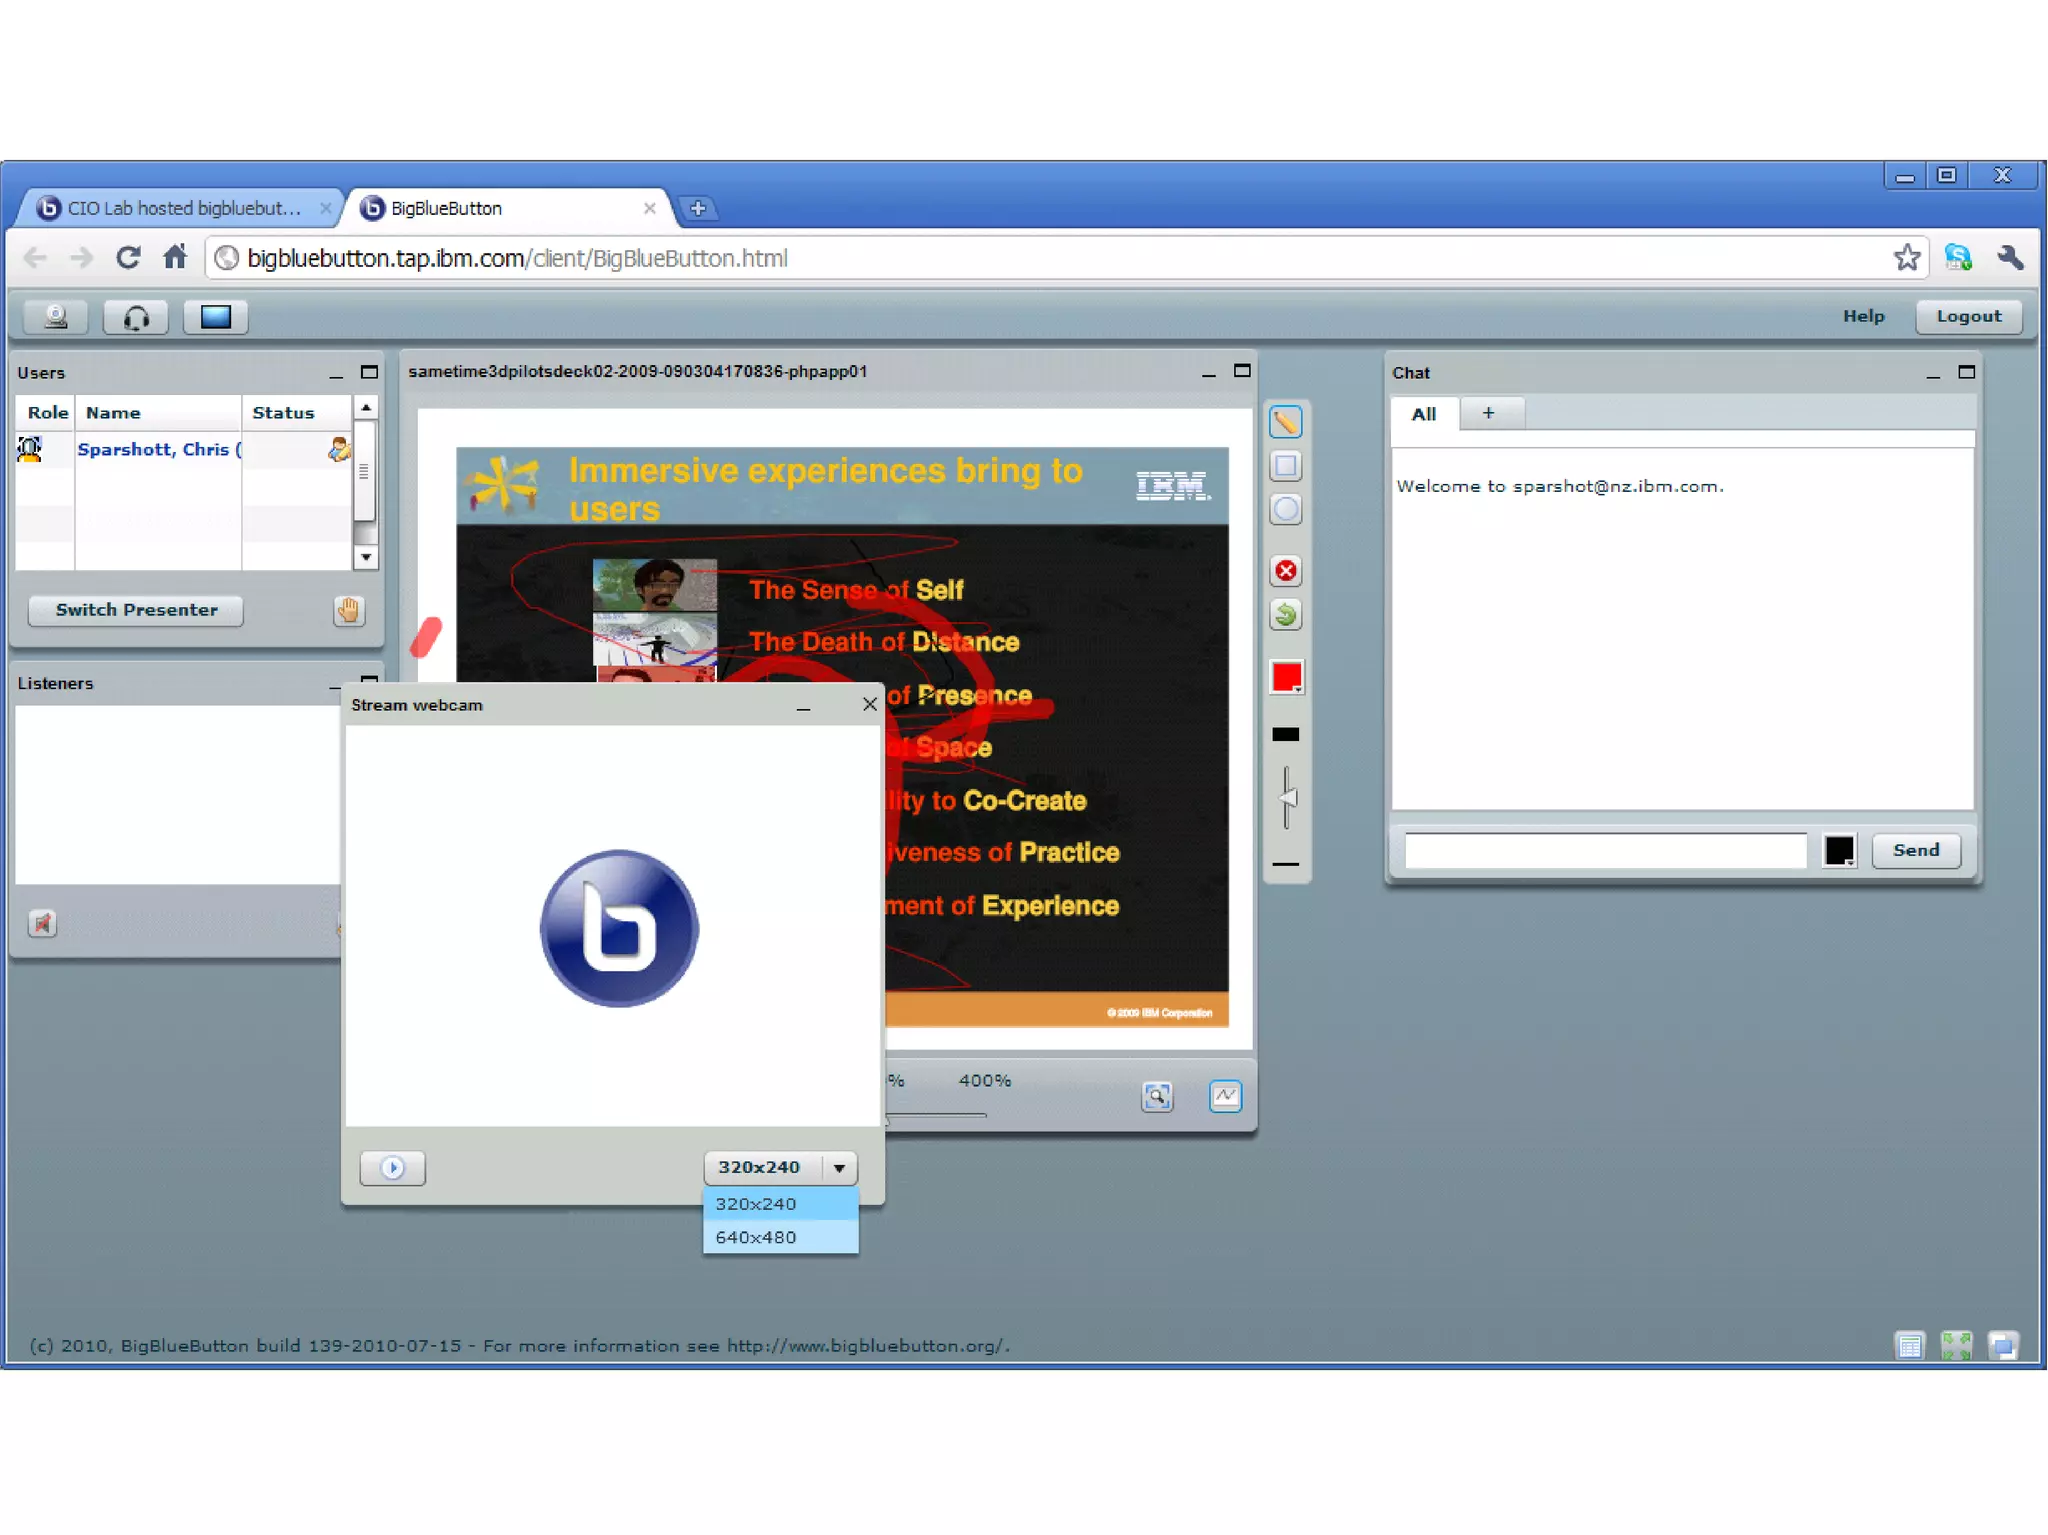Viewport: 2048px width, 1535px height.
Task: Click the webcam share icon
Action: coord(56,317)
